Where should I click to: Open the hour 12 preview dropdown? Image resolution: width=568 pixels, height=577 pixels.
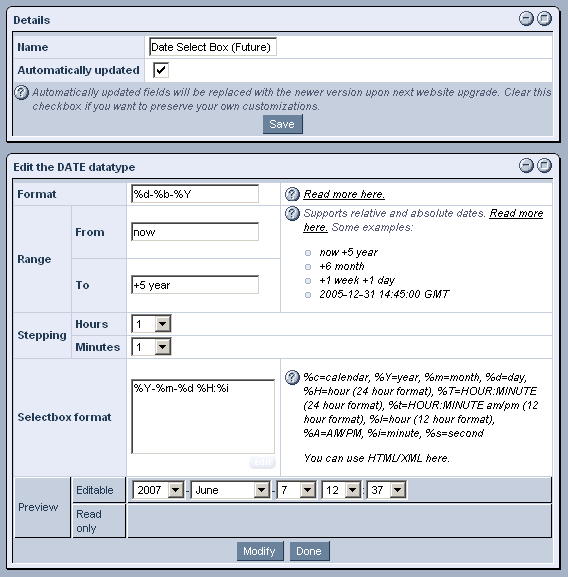(341, 490)
